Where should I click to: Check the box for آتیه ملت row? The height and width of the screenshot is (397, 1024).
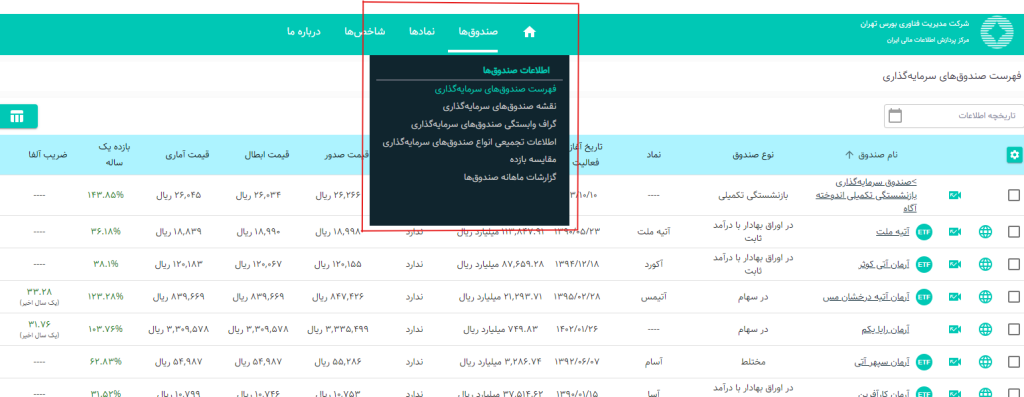pyautogui.click(x=1014, y=232)
